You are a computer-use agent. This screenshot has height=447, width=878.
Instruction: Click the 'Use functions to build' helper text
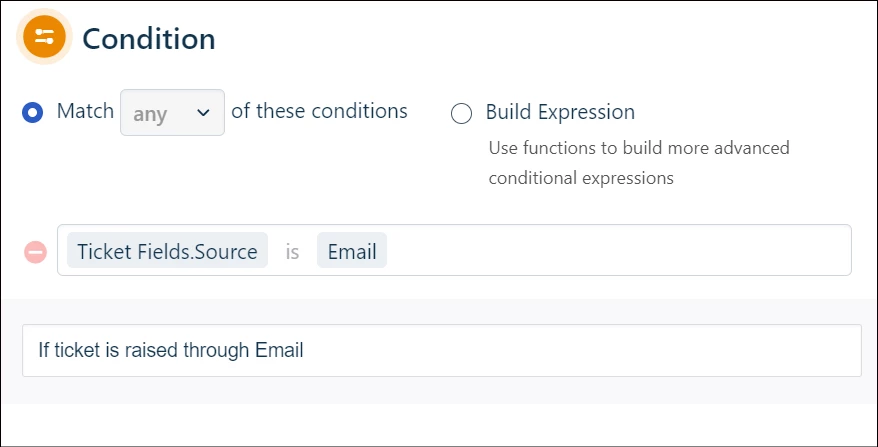pyautogui.click(x=639, y=148)
